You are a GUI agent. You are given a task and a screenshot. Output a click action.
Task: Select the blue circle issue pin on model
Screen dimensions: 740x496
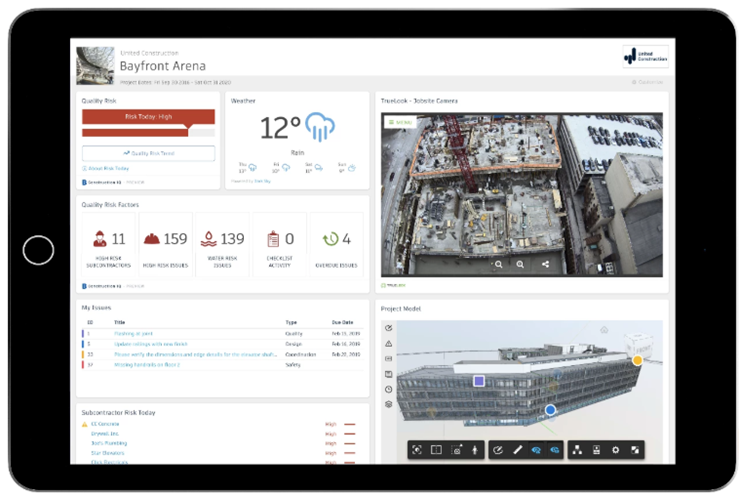coord(550,410)
